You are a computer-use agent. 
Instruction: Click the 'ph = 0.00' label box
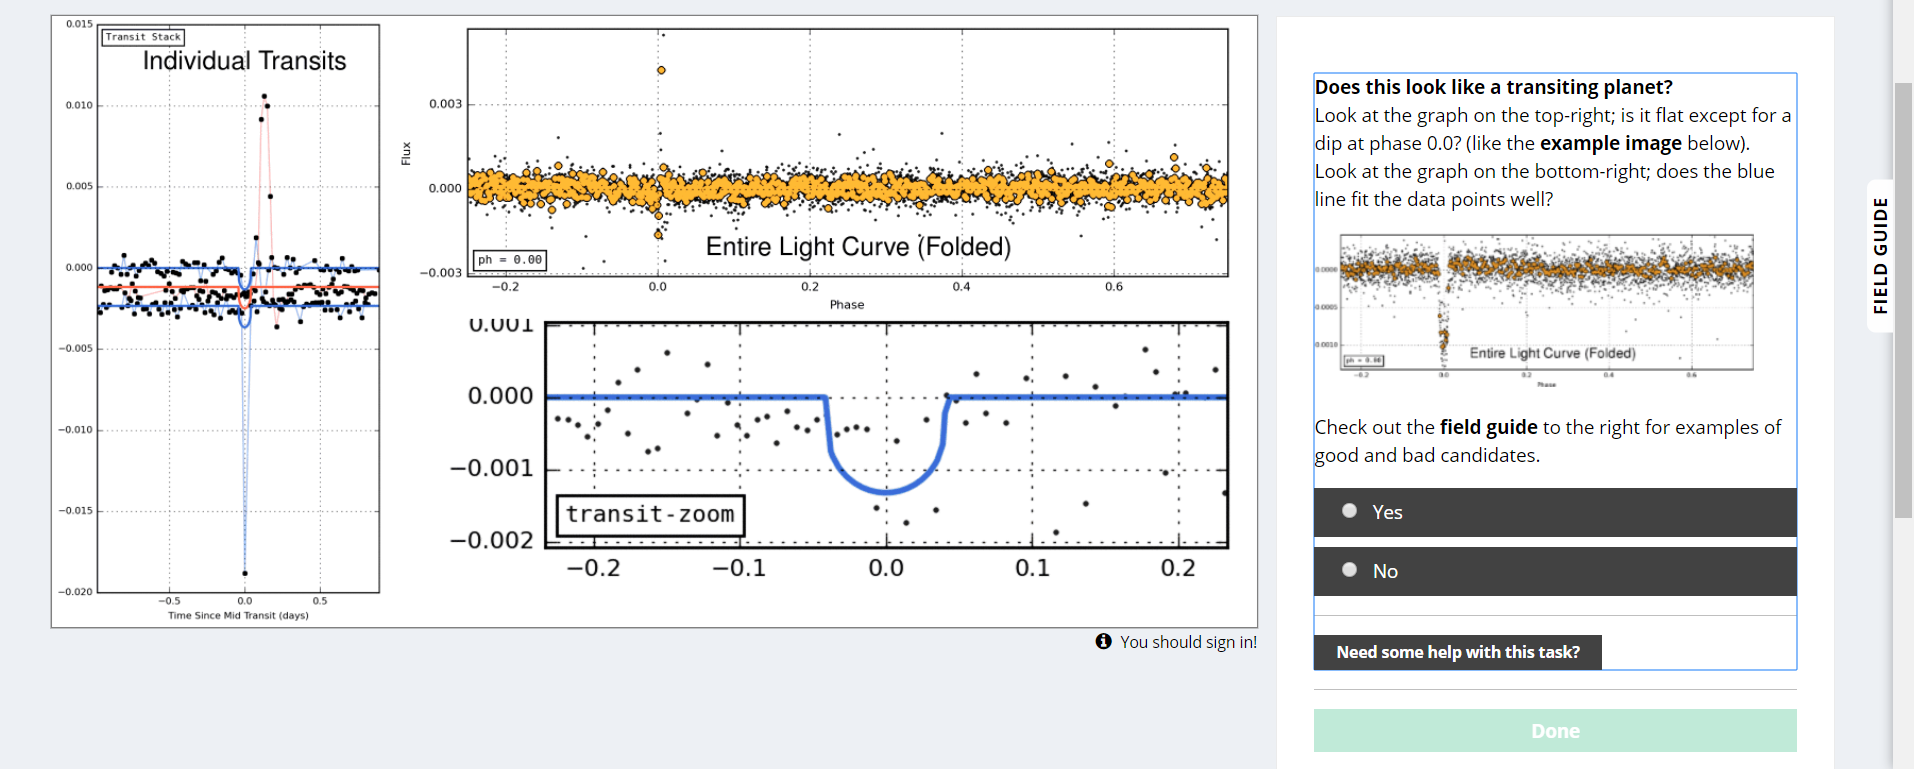pos(510,260)
